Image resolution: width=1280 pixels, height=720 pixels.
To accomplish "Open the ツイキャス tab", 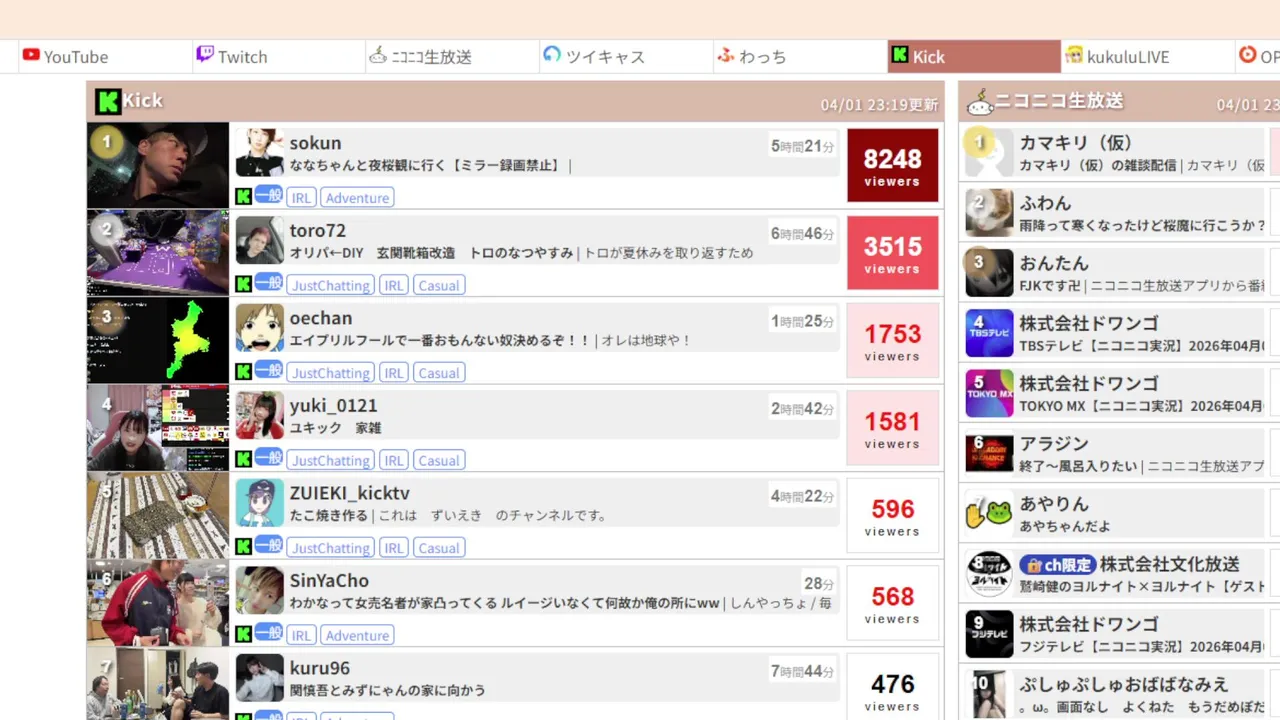I will click(626, 57).
